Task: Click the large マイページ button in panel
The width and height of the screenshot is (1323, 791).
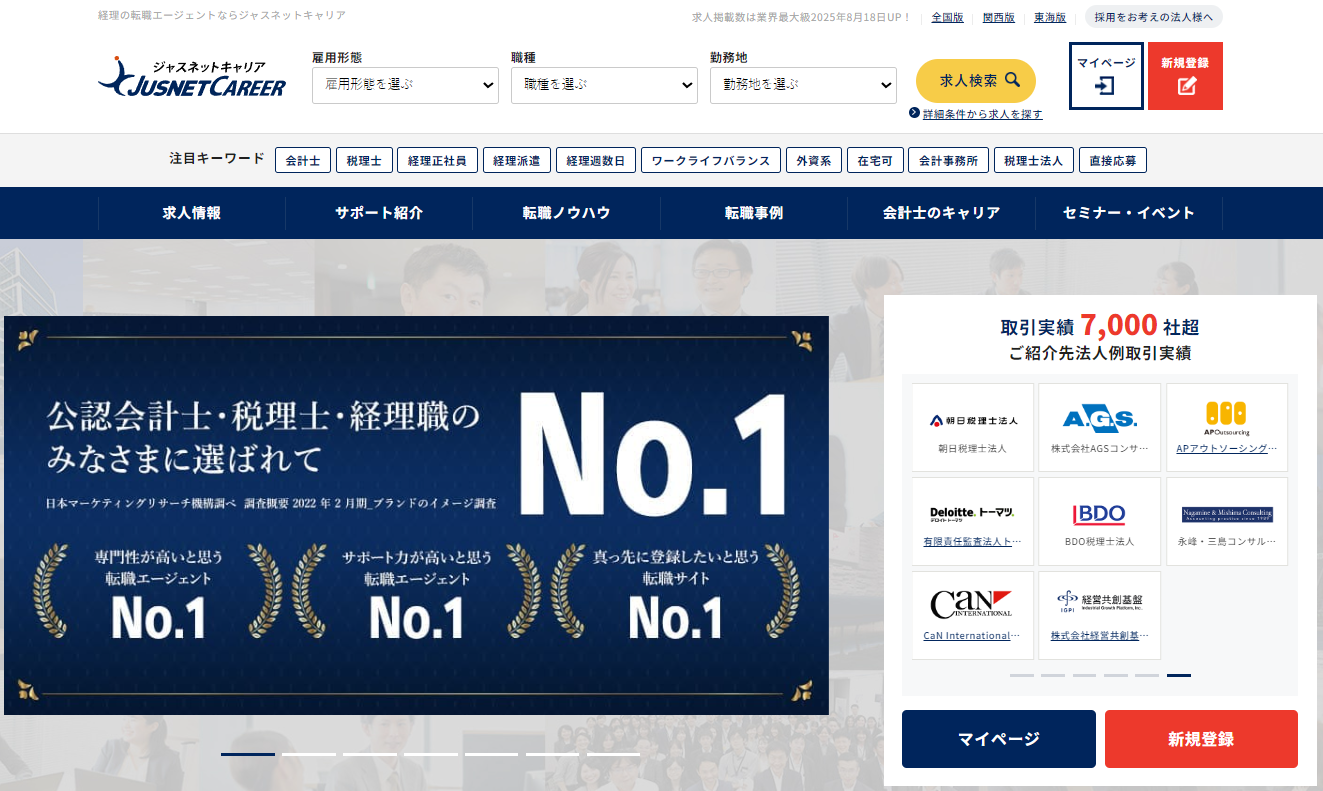Action: (x=999, y=739)
